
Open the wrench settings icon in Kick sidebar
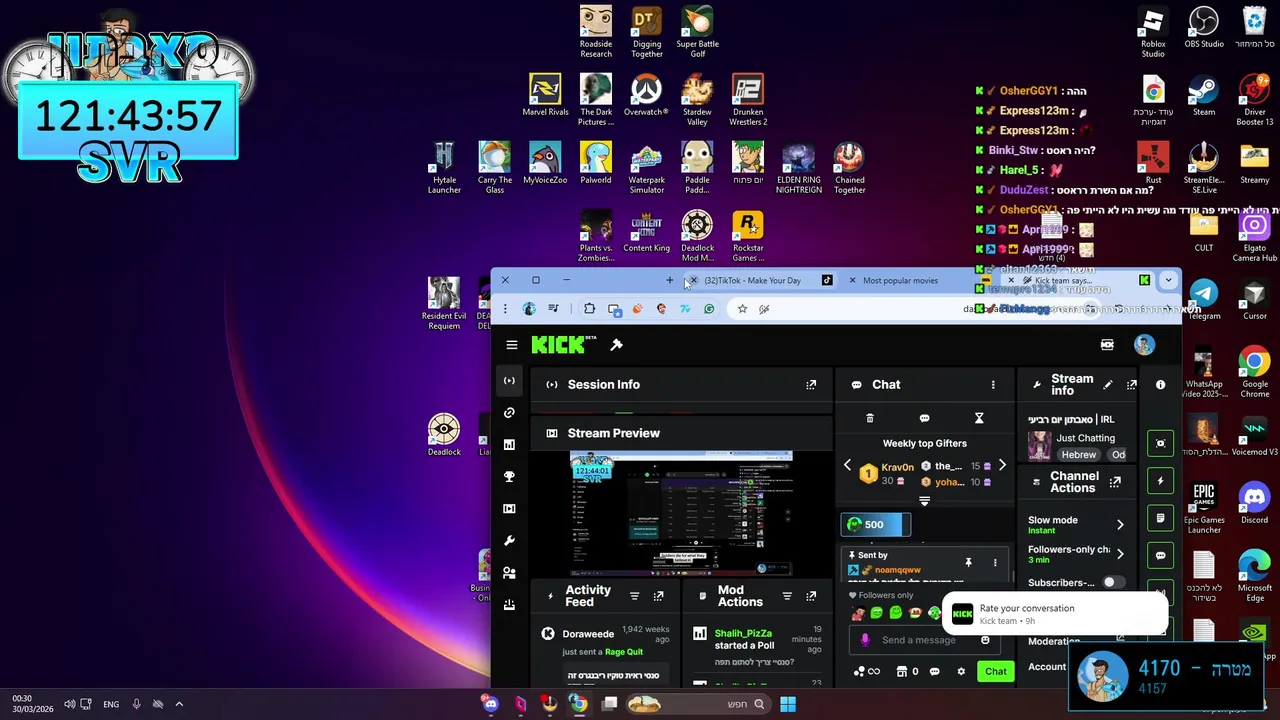pos(509,540)
